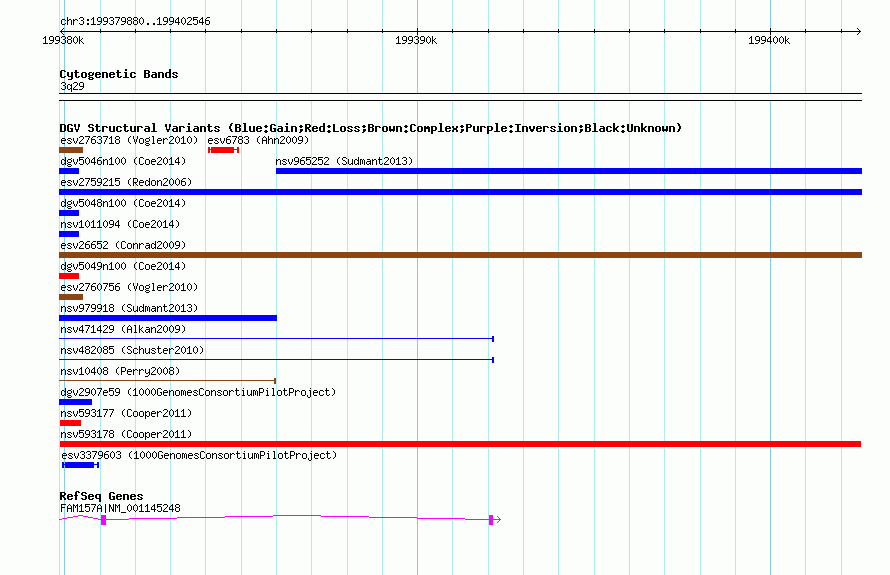Click the RefSeq Genes track heading
The image size is (890, 575).
point(101,496)
